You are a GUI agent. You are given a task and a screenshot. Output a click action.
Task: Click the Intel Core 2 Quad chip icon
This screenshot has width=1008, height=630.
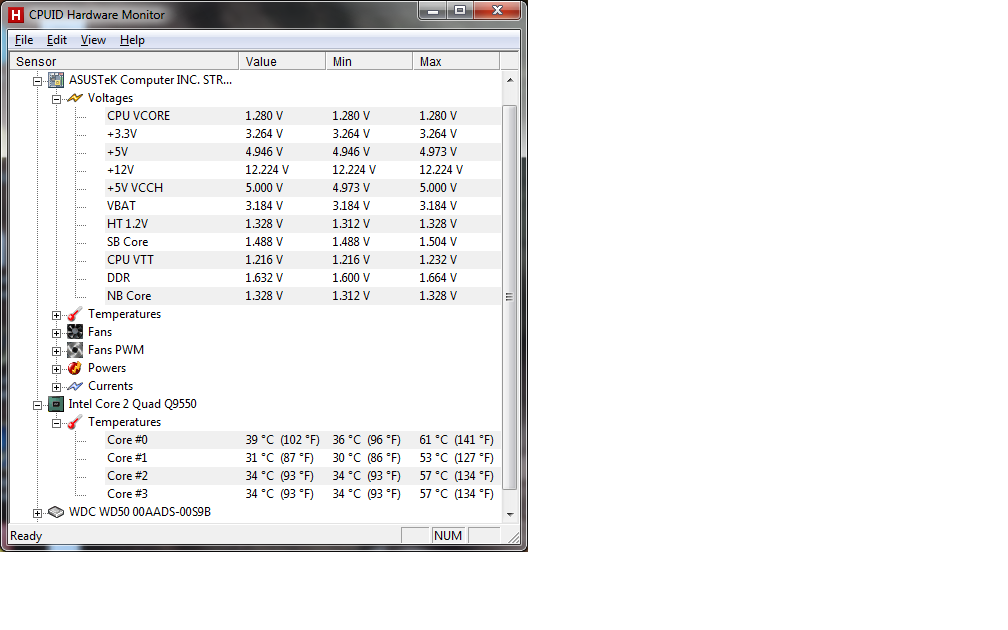click(x=56, y=404)
